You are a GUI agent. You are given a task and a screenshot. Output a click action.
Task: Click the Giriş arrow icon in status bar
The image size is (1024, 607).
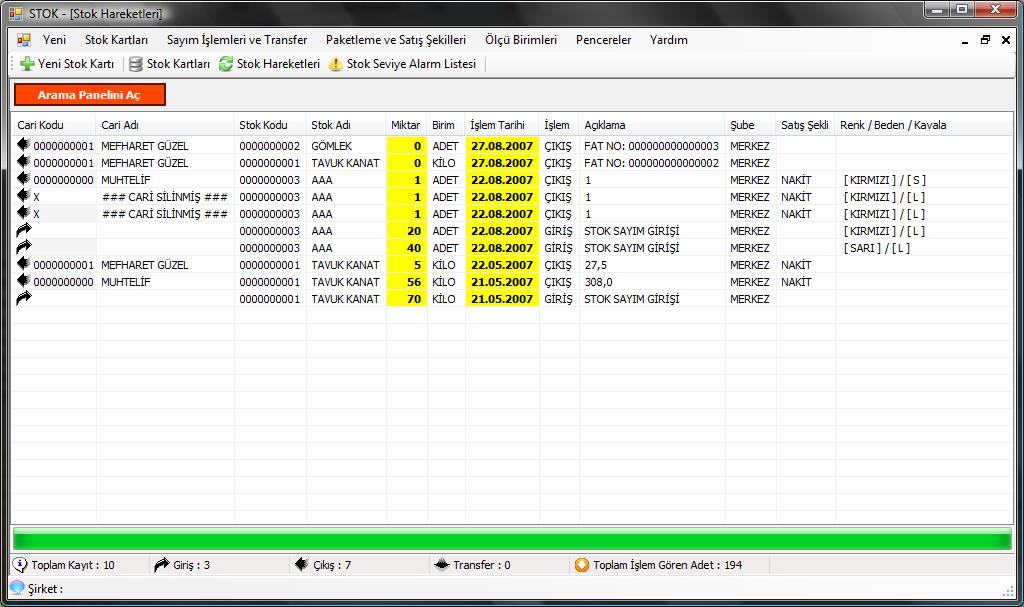pos(162,565)
